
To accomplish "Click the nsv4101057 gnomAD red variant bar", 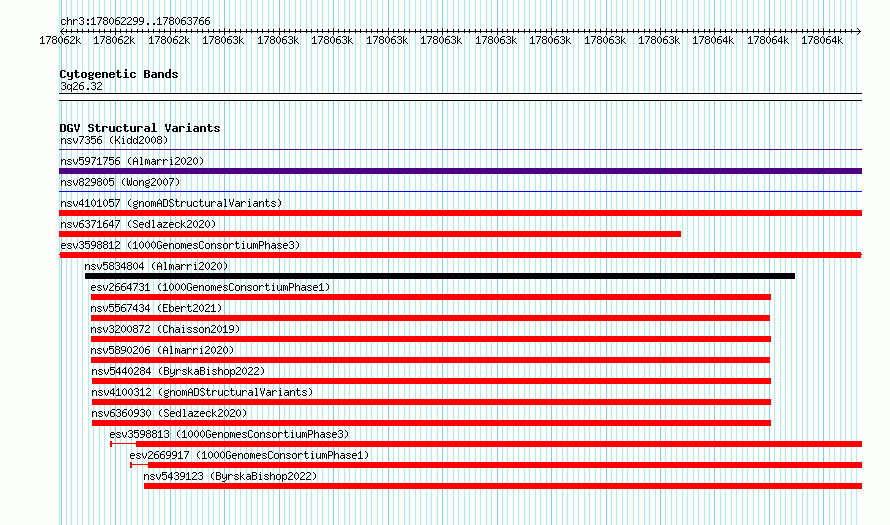I will click(x=460, y=213).
